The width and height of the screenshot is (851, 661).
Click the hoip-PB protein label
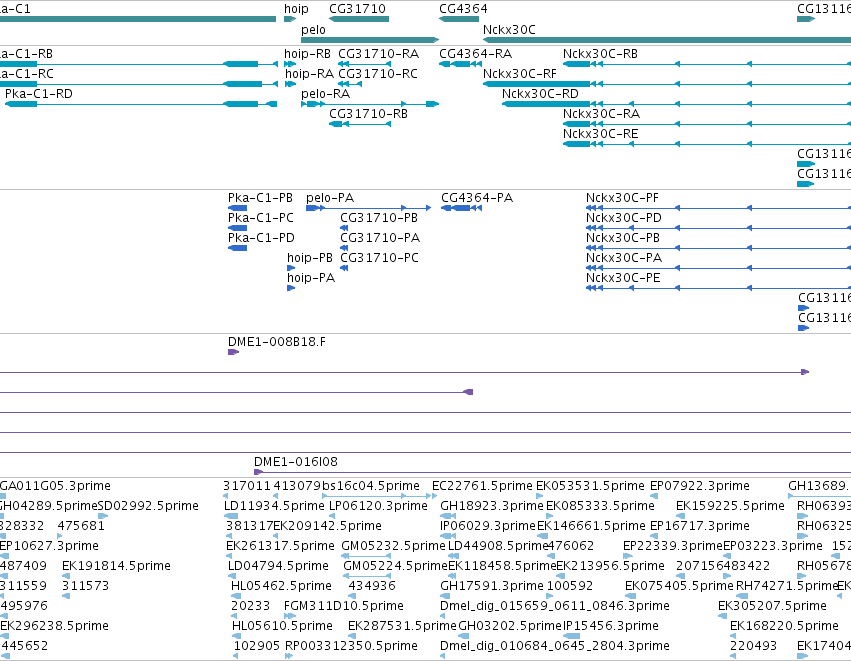coord(310,258)
